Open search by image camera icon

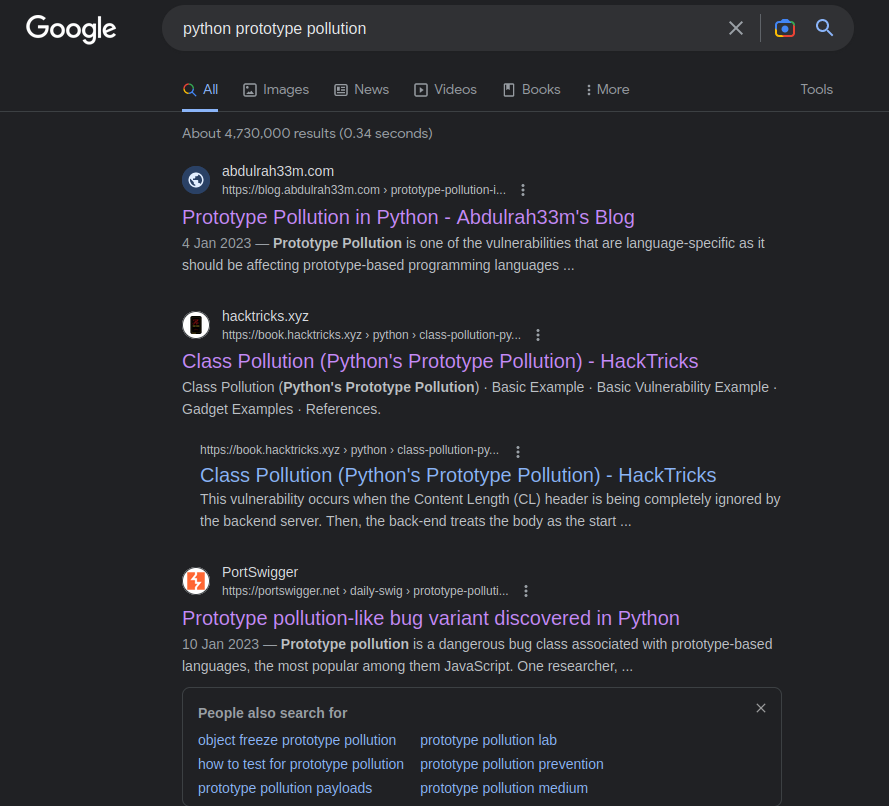(x=785, y=28)
